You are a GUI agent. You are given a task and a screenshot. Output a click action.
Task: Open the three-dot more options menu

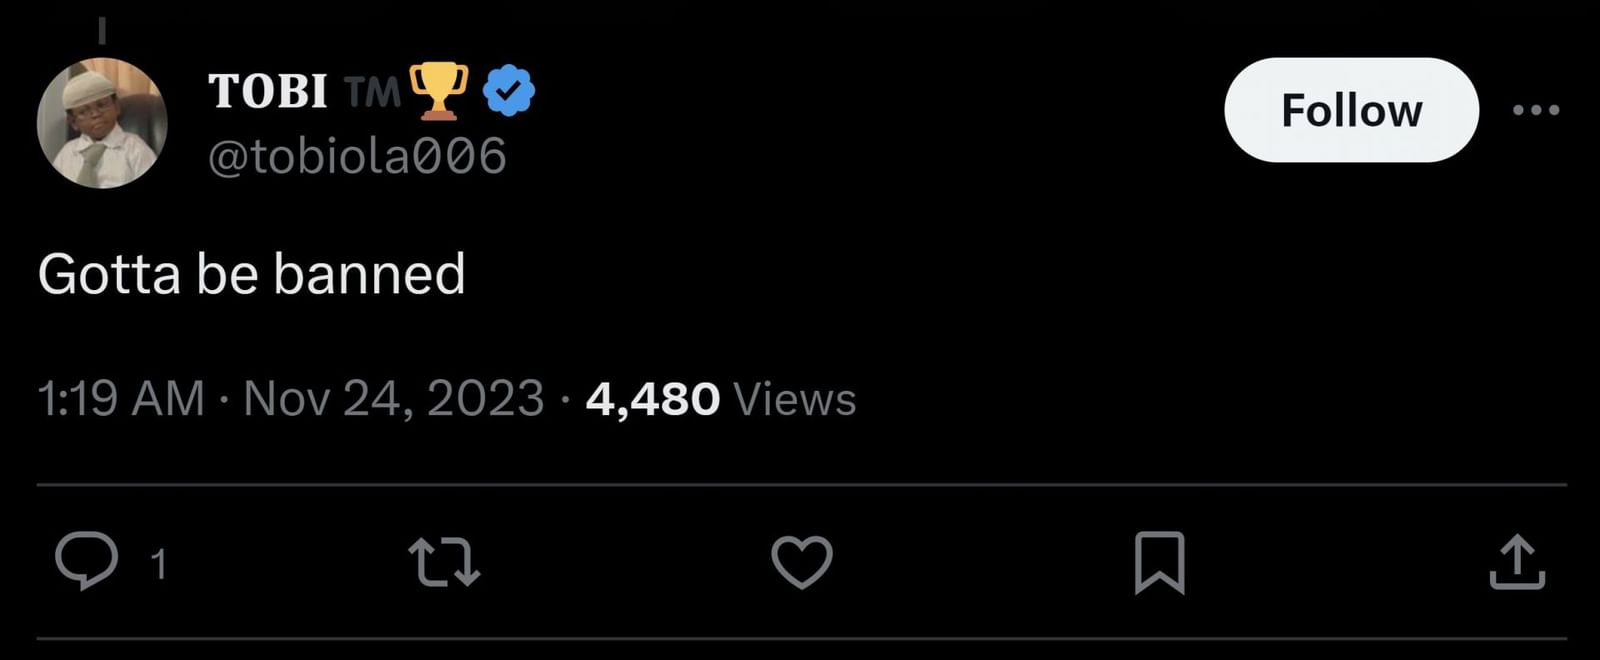coord(1536,110)
